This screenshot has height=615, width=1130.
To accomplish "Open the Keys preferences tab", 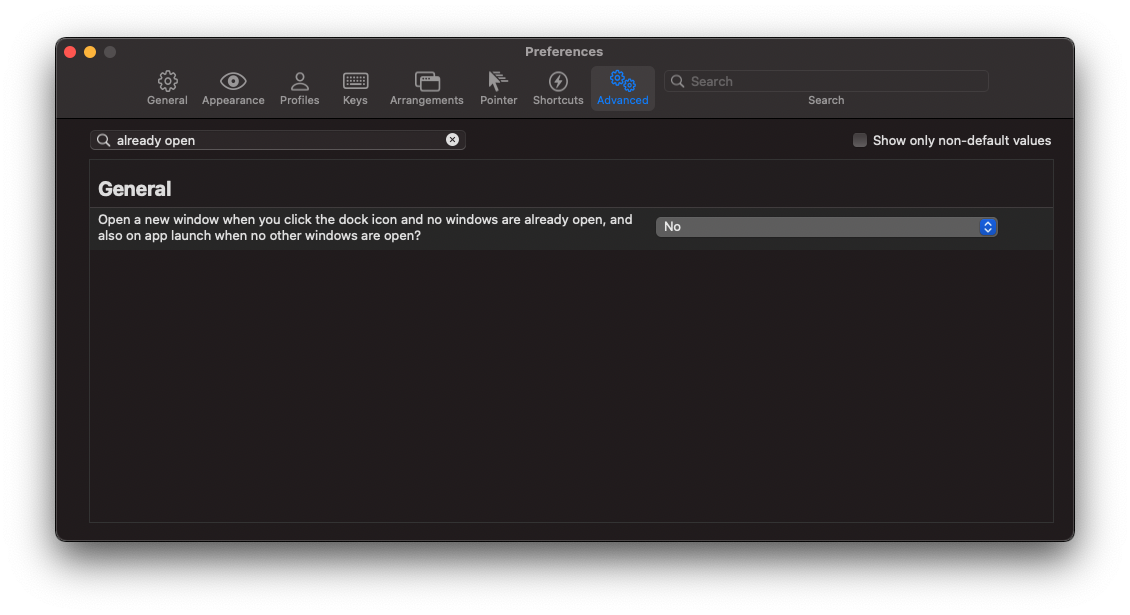I will pos(355,89).
